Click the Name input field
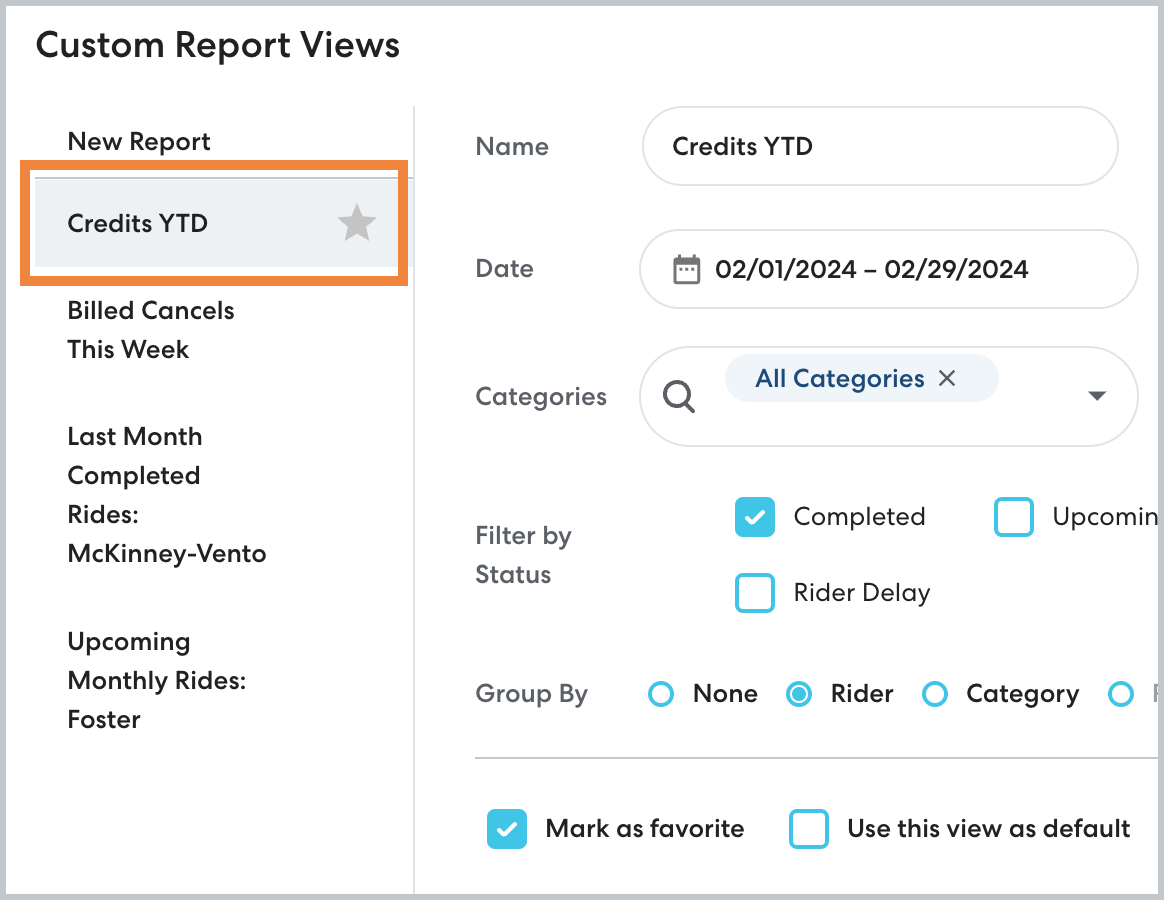The height and width of the screenshot is (900, 1164). [880, 147]
